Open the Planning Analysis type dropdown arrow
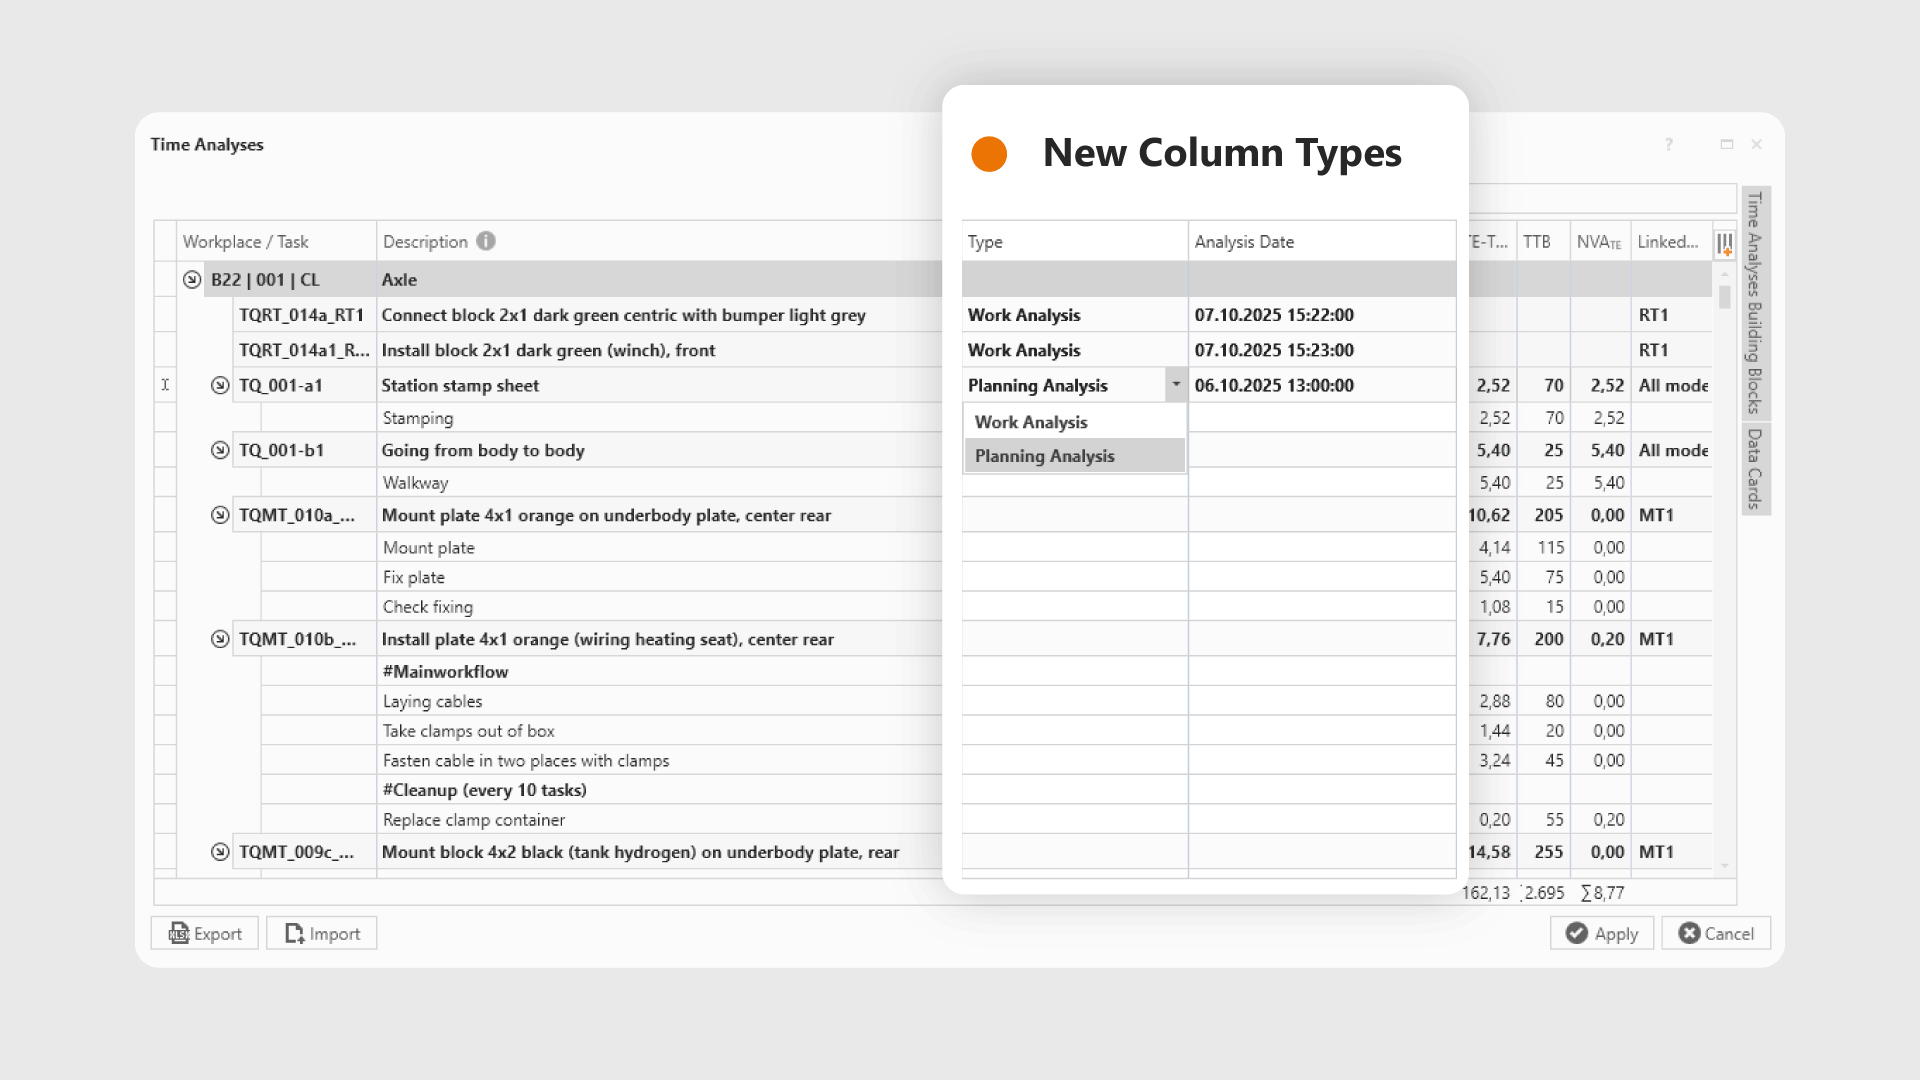Screen dimensions: 1920x1080 click(1176, 385)
